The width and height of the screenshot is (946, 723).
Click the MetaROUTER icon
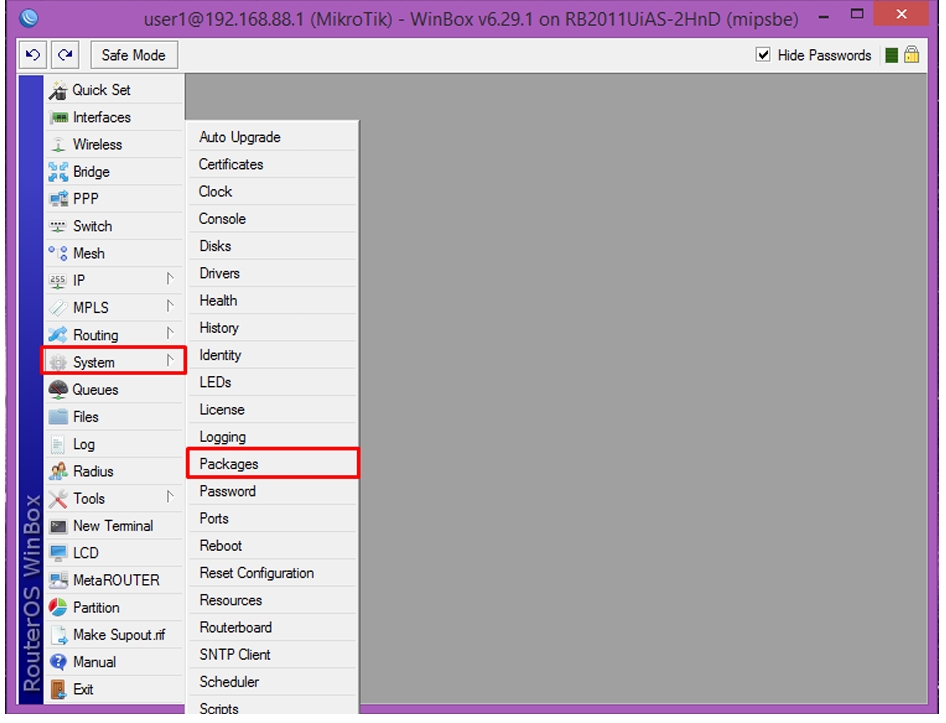[58, 581]
